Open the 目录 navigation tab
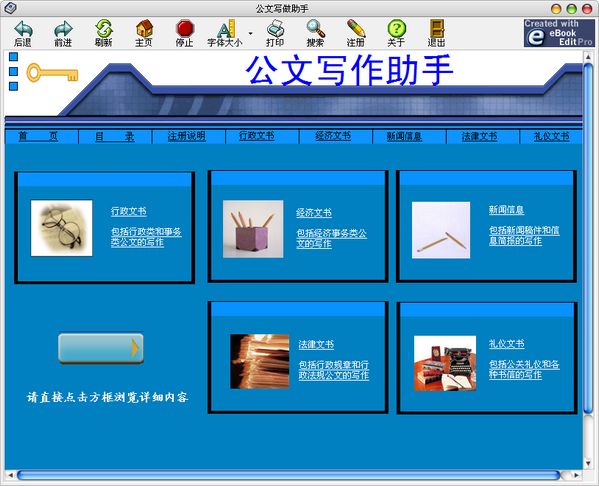The height and width of the screenshot is (486, 599). tap(115, 136)
